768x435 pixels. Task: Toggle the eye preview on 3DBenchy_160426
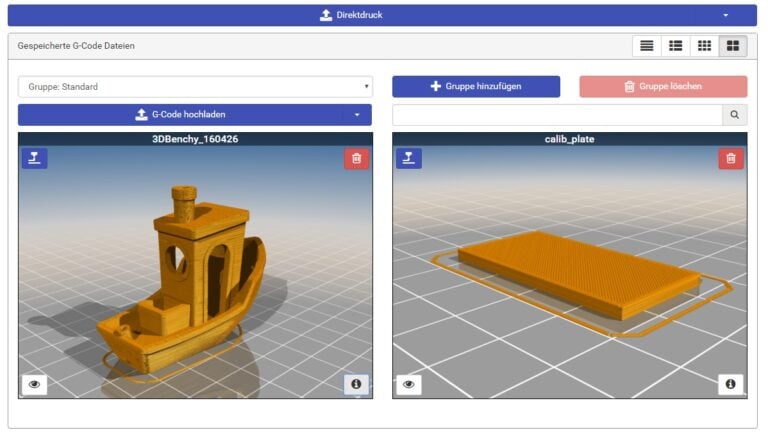(34, 384)
